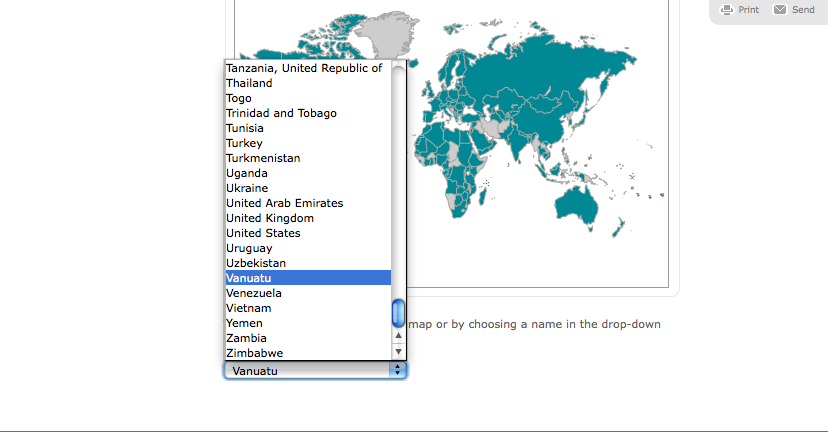Select Uzbekistan from the list
The width and height of the screenshot is (828, 441).
308,263
